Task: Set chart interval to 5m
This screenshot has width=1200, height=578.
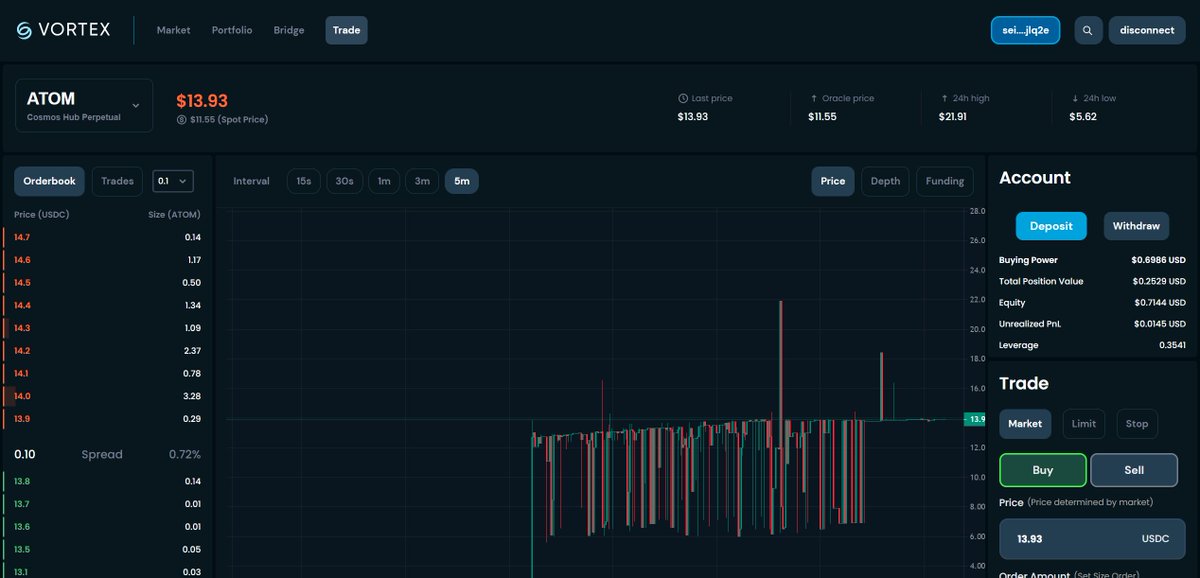Action: 461,181
